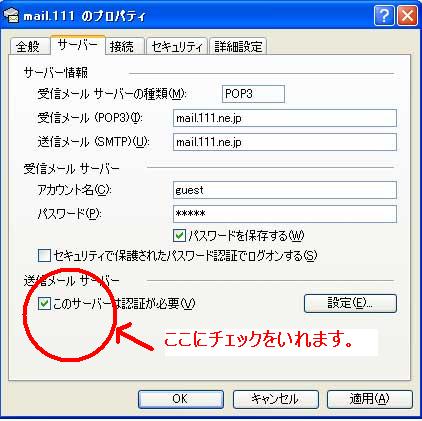This screenshot has width=422, height=421.
Task: Focus the 送信メール (SMTP) server field
Action: pos(285,142)
